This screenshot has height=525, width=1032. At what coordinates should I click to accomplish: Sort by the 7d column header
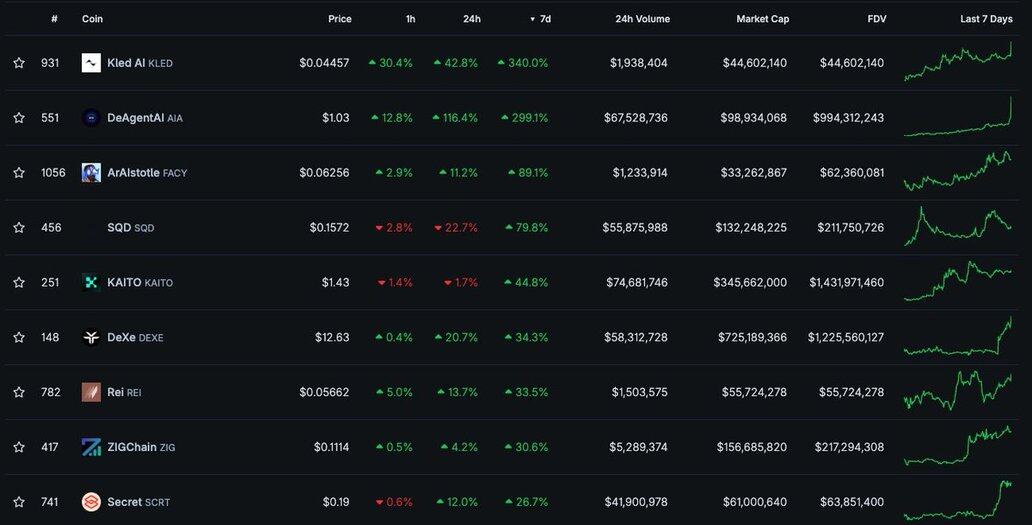tap(543, 19)
